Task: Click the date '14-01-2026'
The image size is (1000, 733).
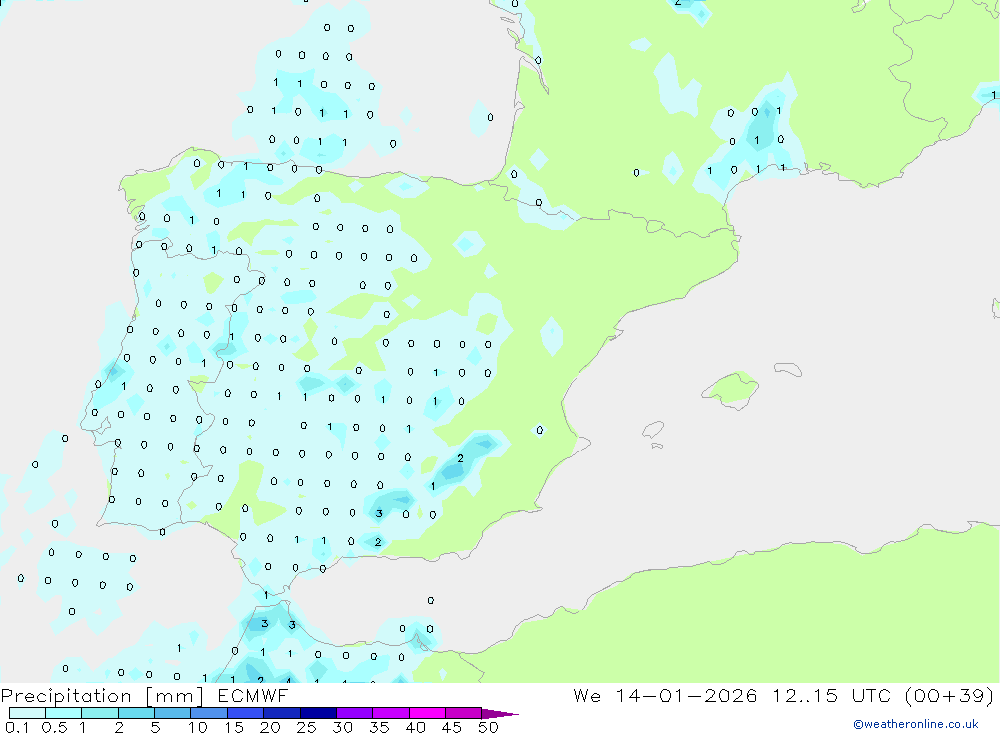Action: (x=686, y=696)
